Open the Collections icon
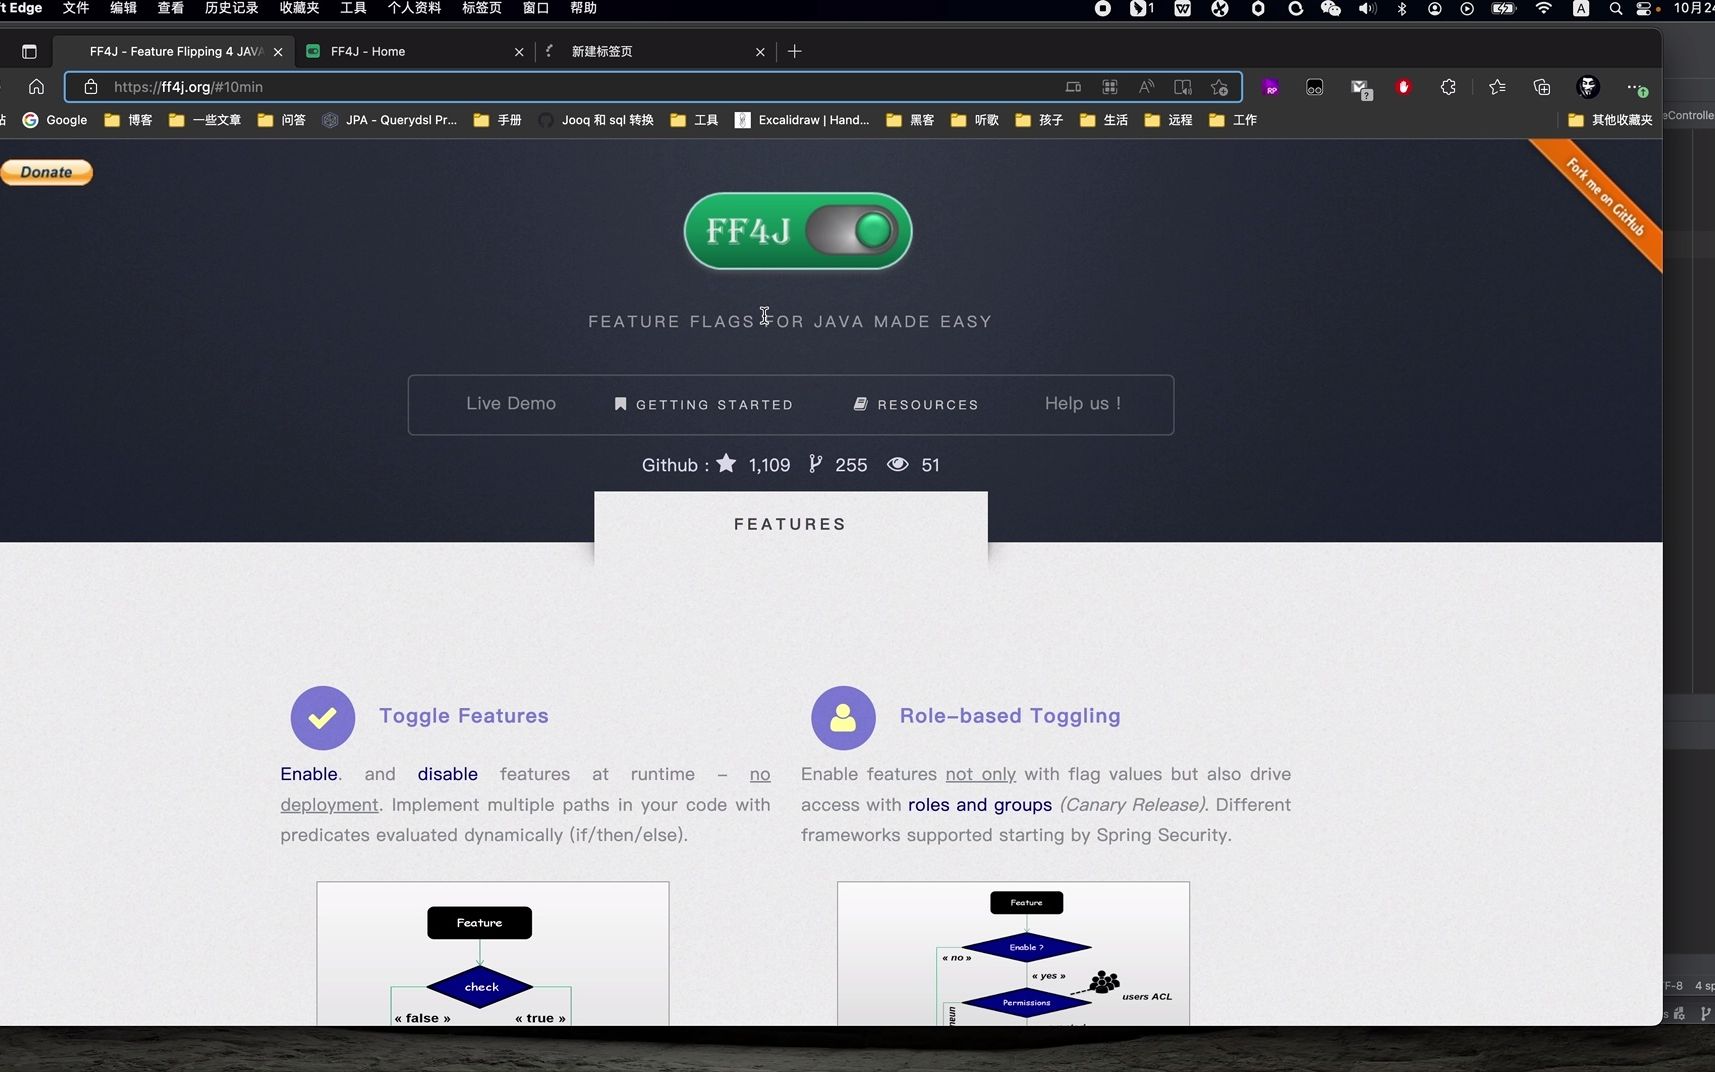The width and height of the screenshot is (1715, 1072). pyautogui.click(x=1542, y=87)
